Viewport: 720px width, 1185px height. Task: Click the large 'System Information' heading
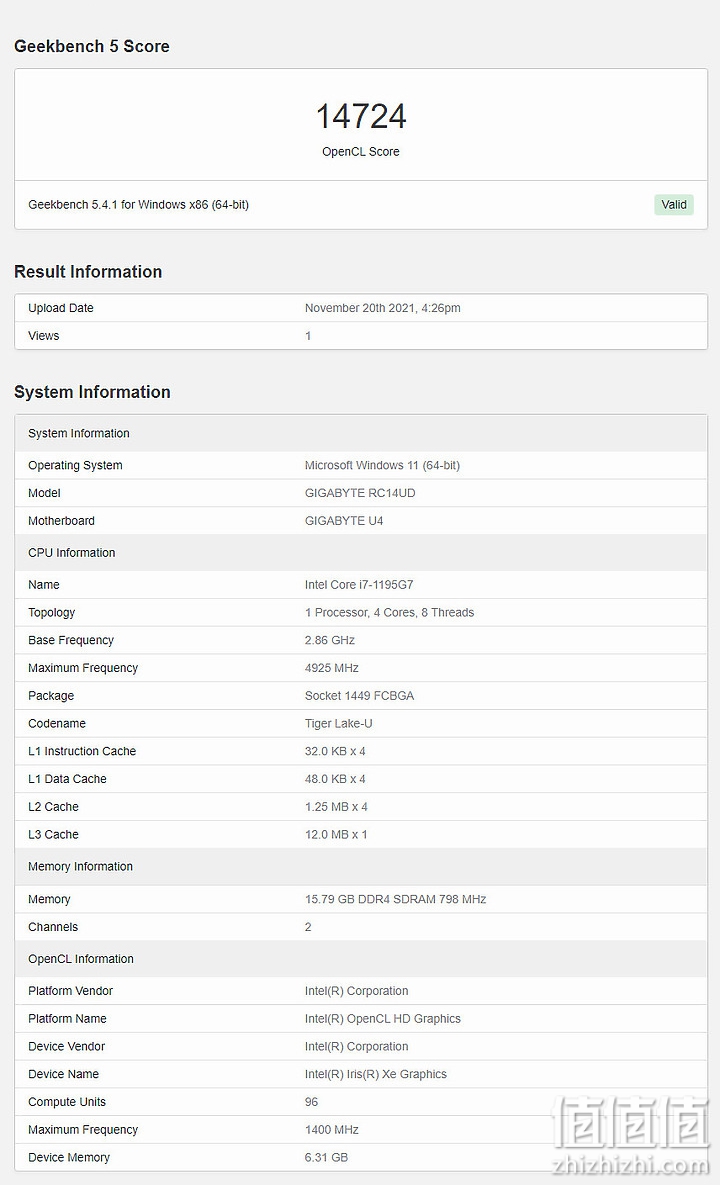(x=92, y=392)
